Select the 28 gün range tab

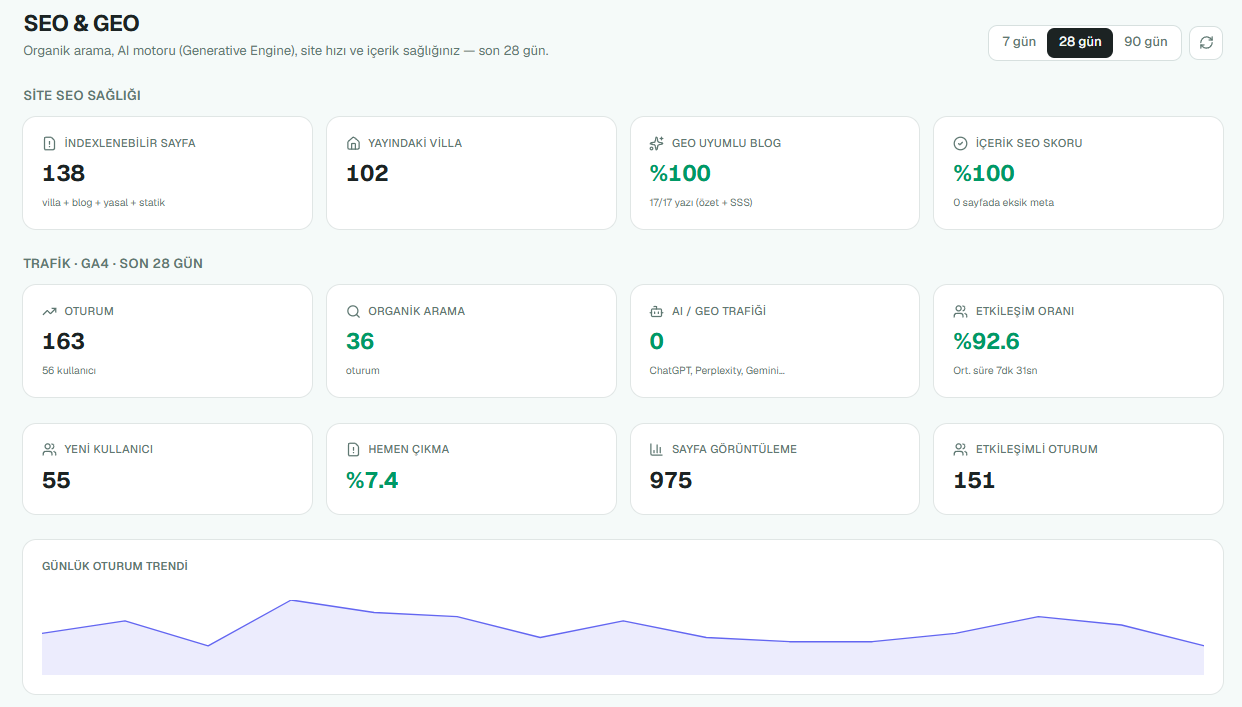click(1080, 42)
